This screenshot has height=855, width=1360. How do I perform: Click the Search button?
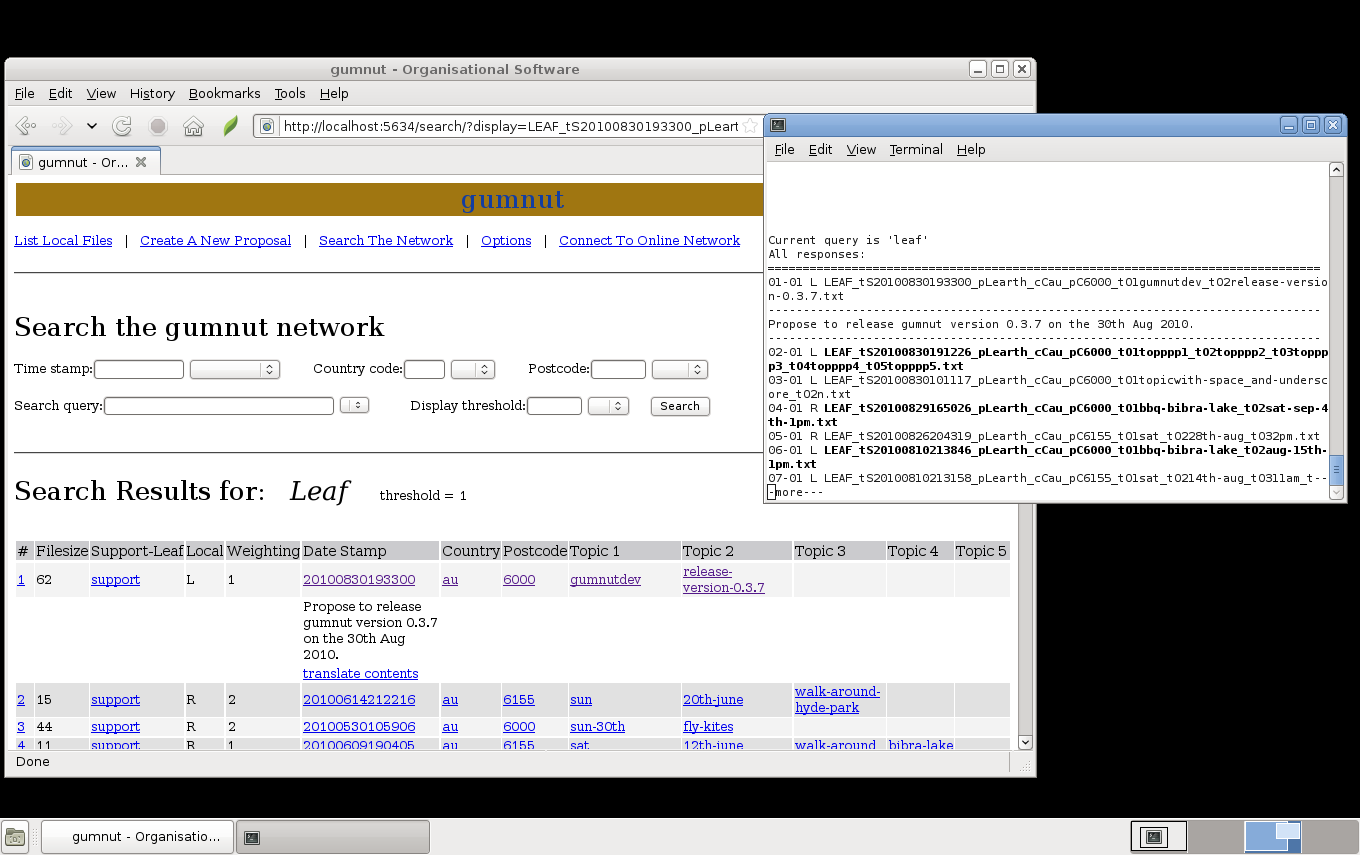click(x=680, y=406)
